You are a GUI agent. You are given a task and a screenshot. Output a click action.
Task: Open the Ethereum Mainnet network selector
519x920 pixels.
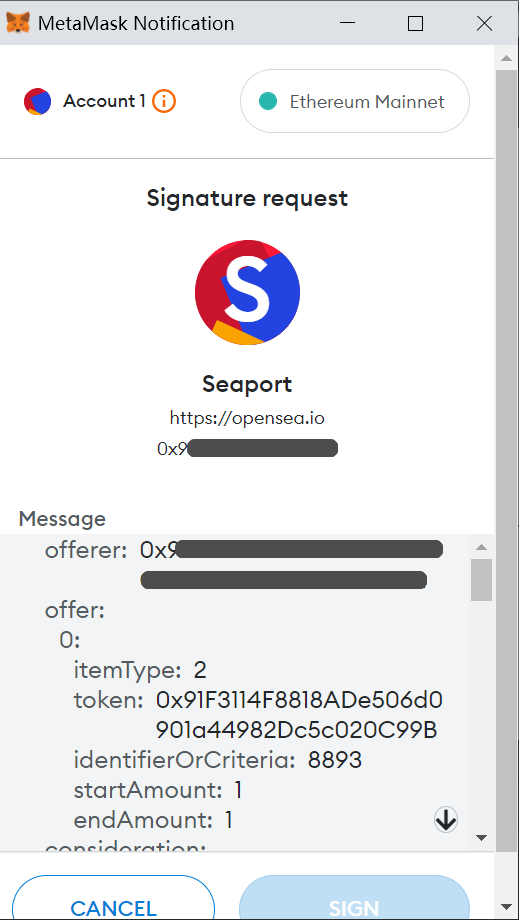tap(355, 102)
